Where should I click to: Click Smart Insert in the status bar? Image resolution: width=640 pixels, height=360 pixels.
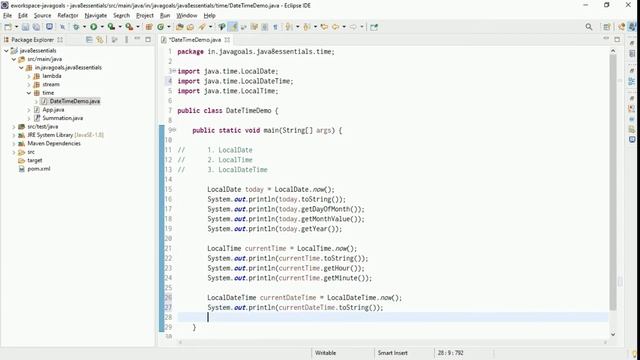pos(392,353)
